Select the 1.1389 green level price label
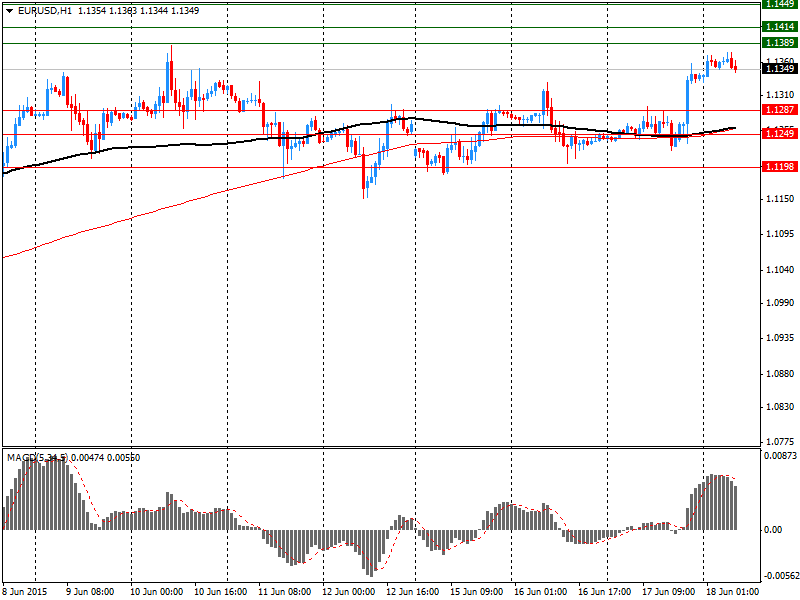This screenshot has width=800, height=600. (780, 43)
